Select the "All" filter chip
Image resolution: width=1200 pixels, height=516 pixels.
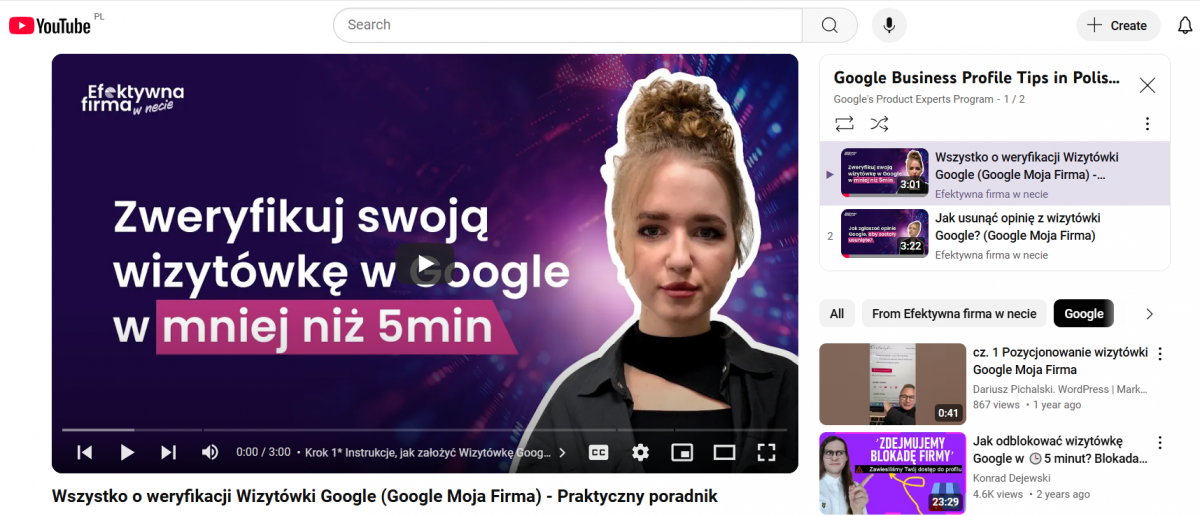837,314
